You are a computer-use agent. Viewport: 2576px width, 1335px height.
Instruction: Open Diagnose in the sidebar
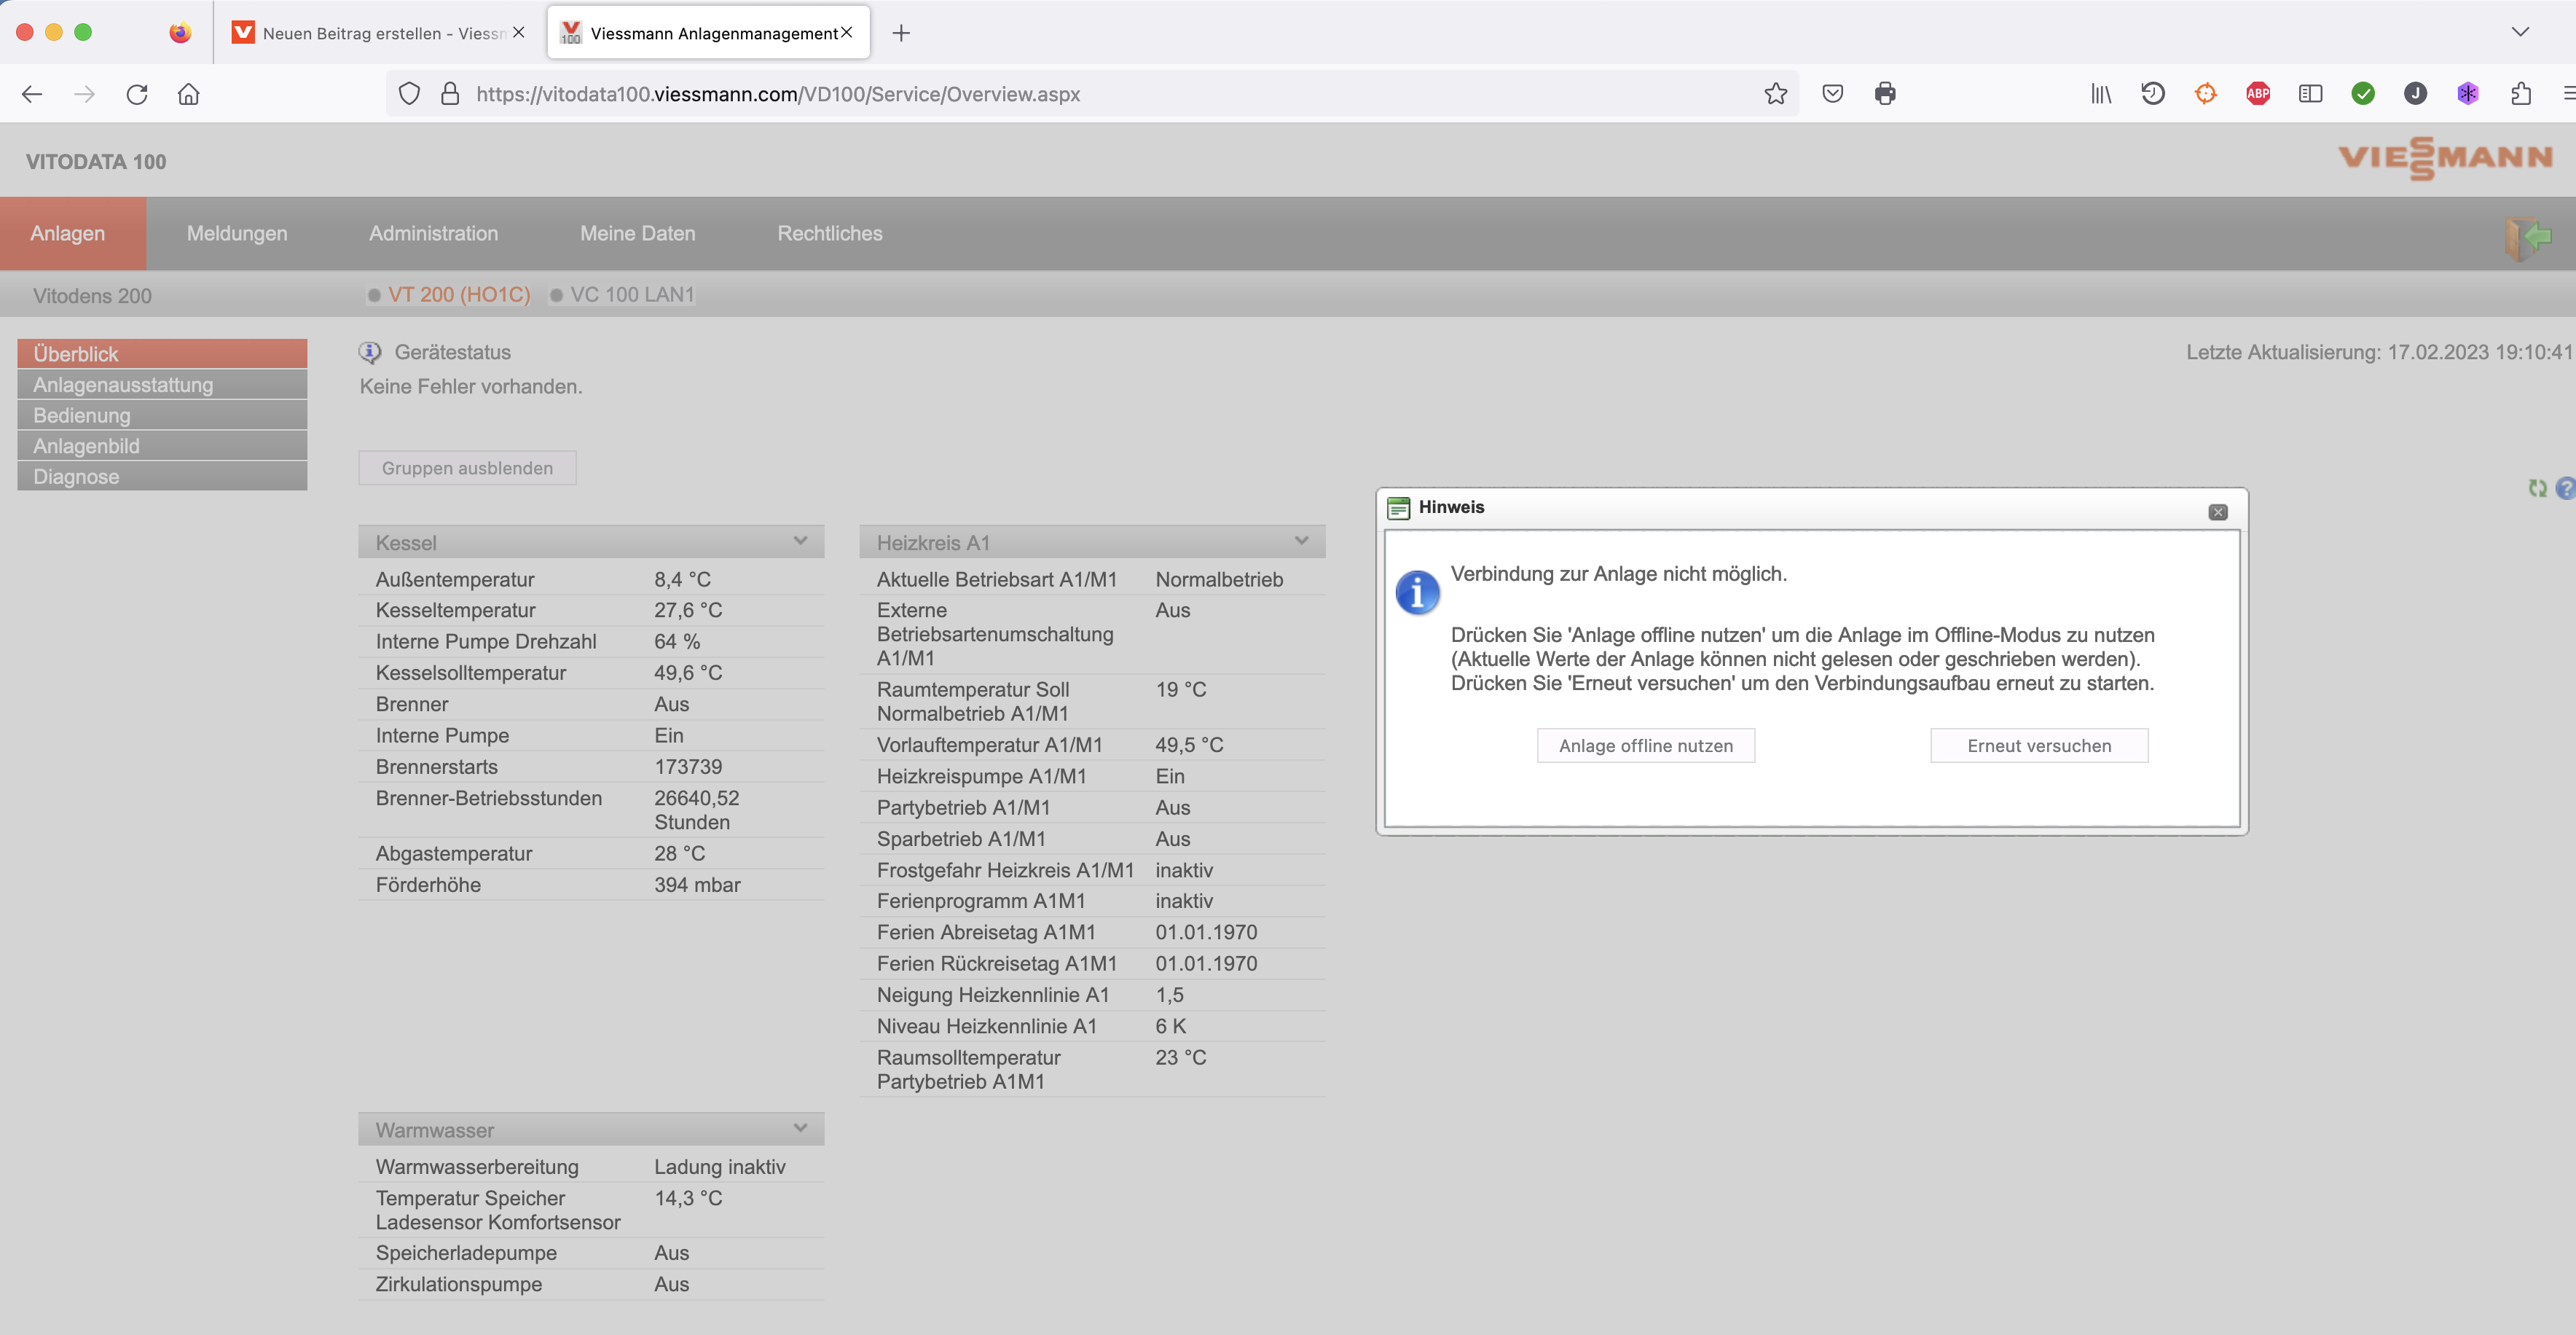pyautogui.click(x=162, y=476)
